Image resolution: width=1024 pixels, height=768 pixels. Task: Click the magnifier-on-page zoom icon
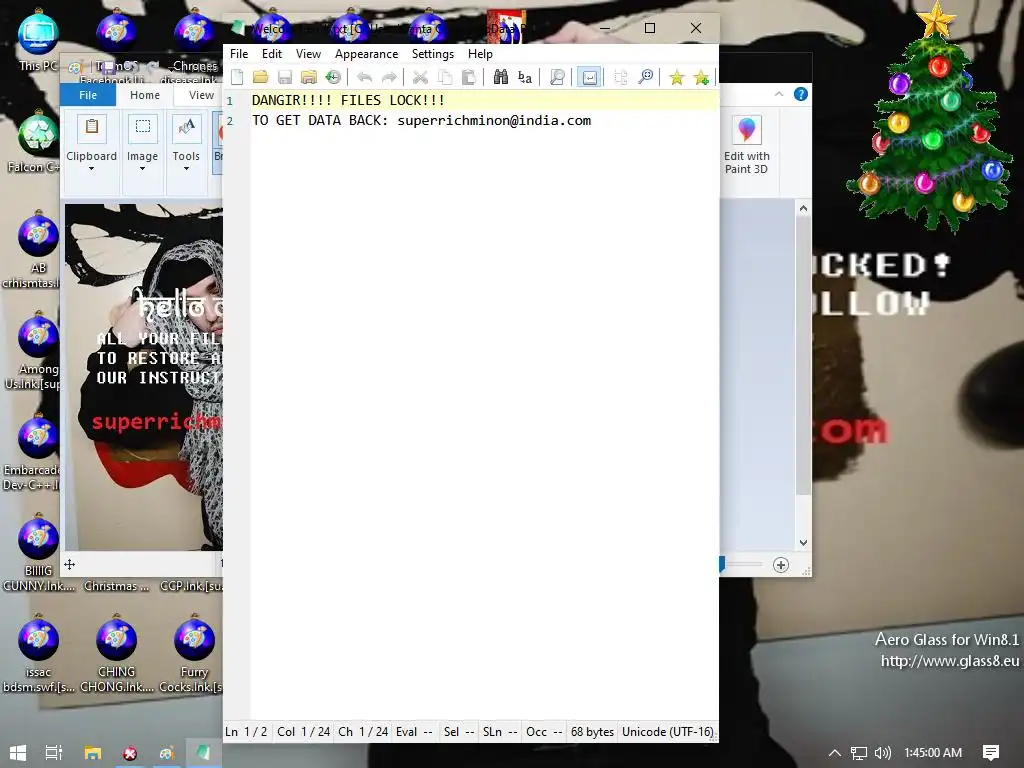tap(557, 77)
